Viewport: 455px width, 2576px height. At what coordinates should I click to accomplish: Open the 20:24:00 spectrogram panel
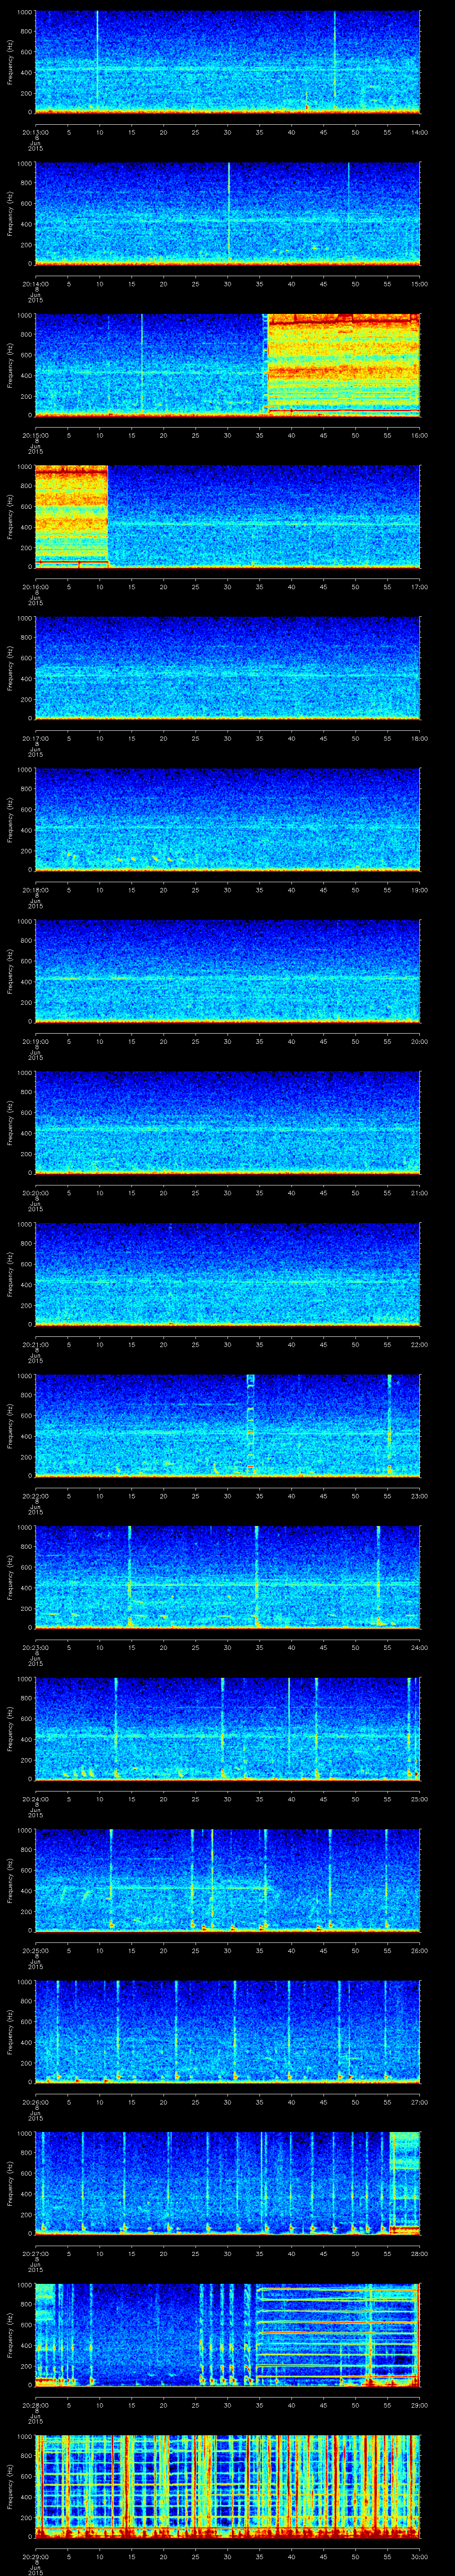coord(227,1727)
